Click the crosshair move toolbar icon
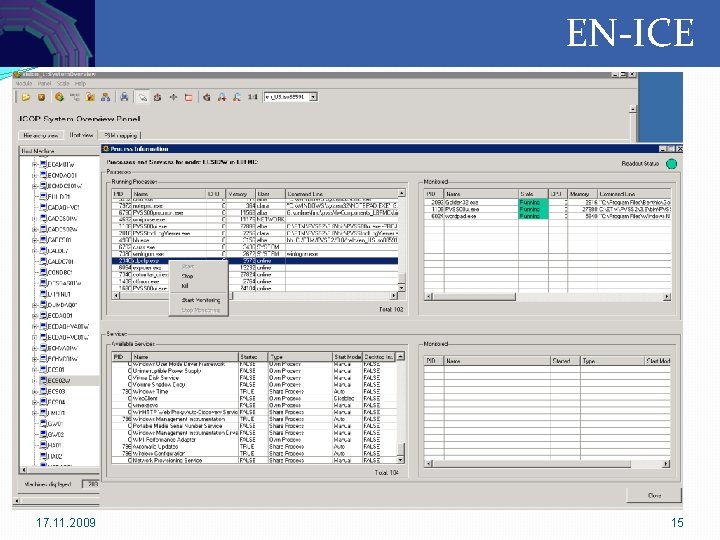Image resolution: width=720 pixels, height=540 pixels. click(173, 97)
